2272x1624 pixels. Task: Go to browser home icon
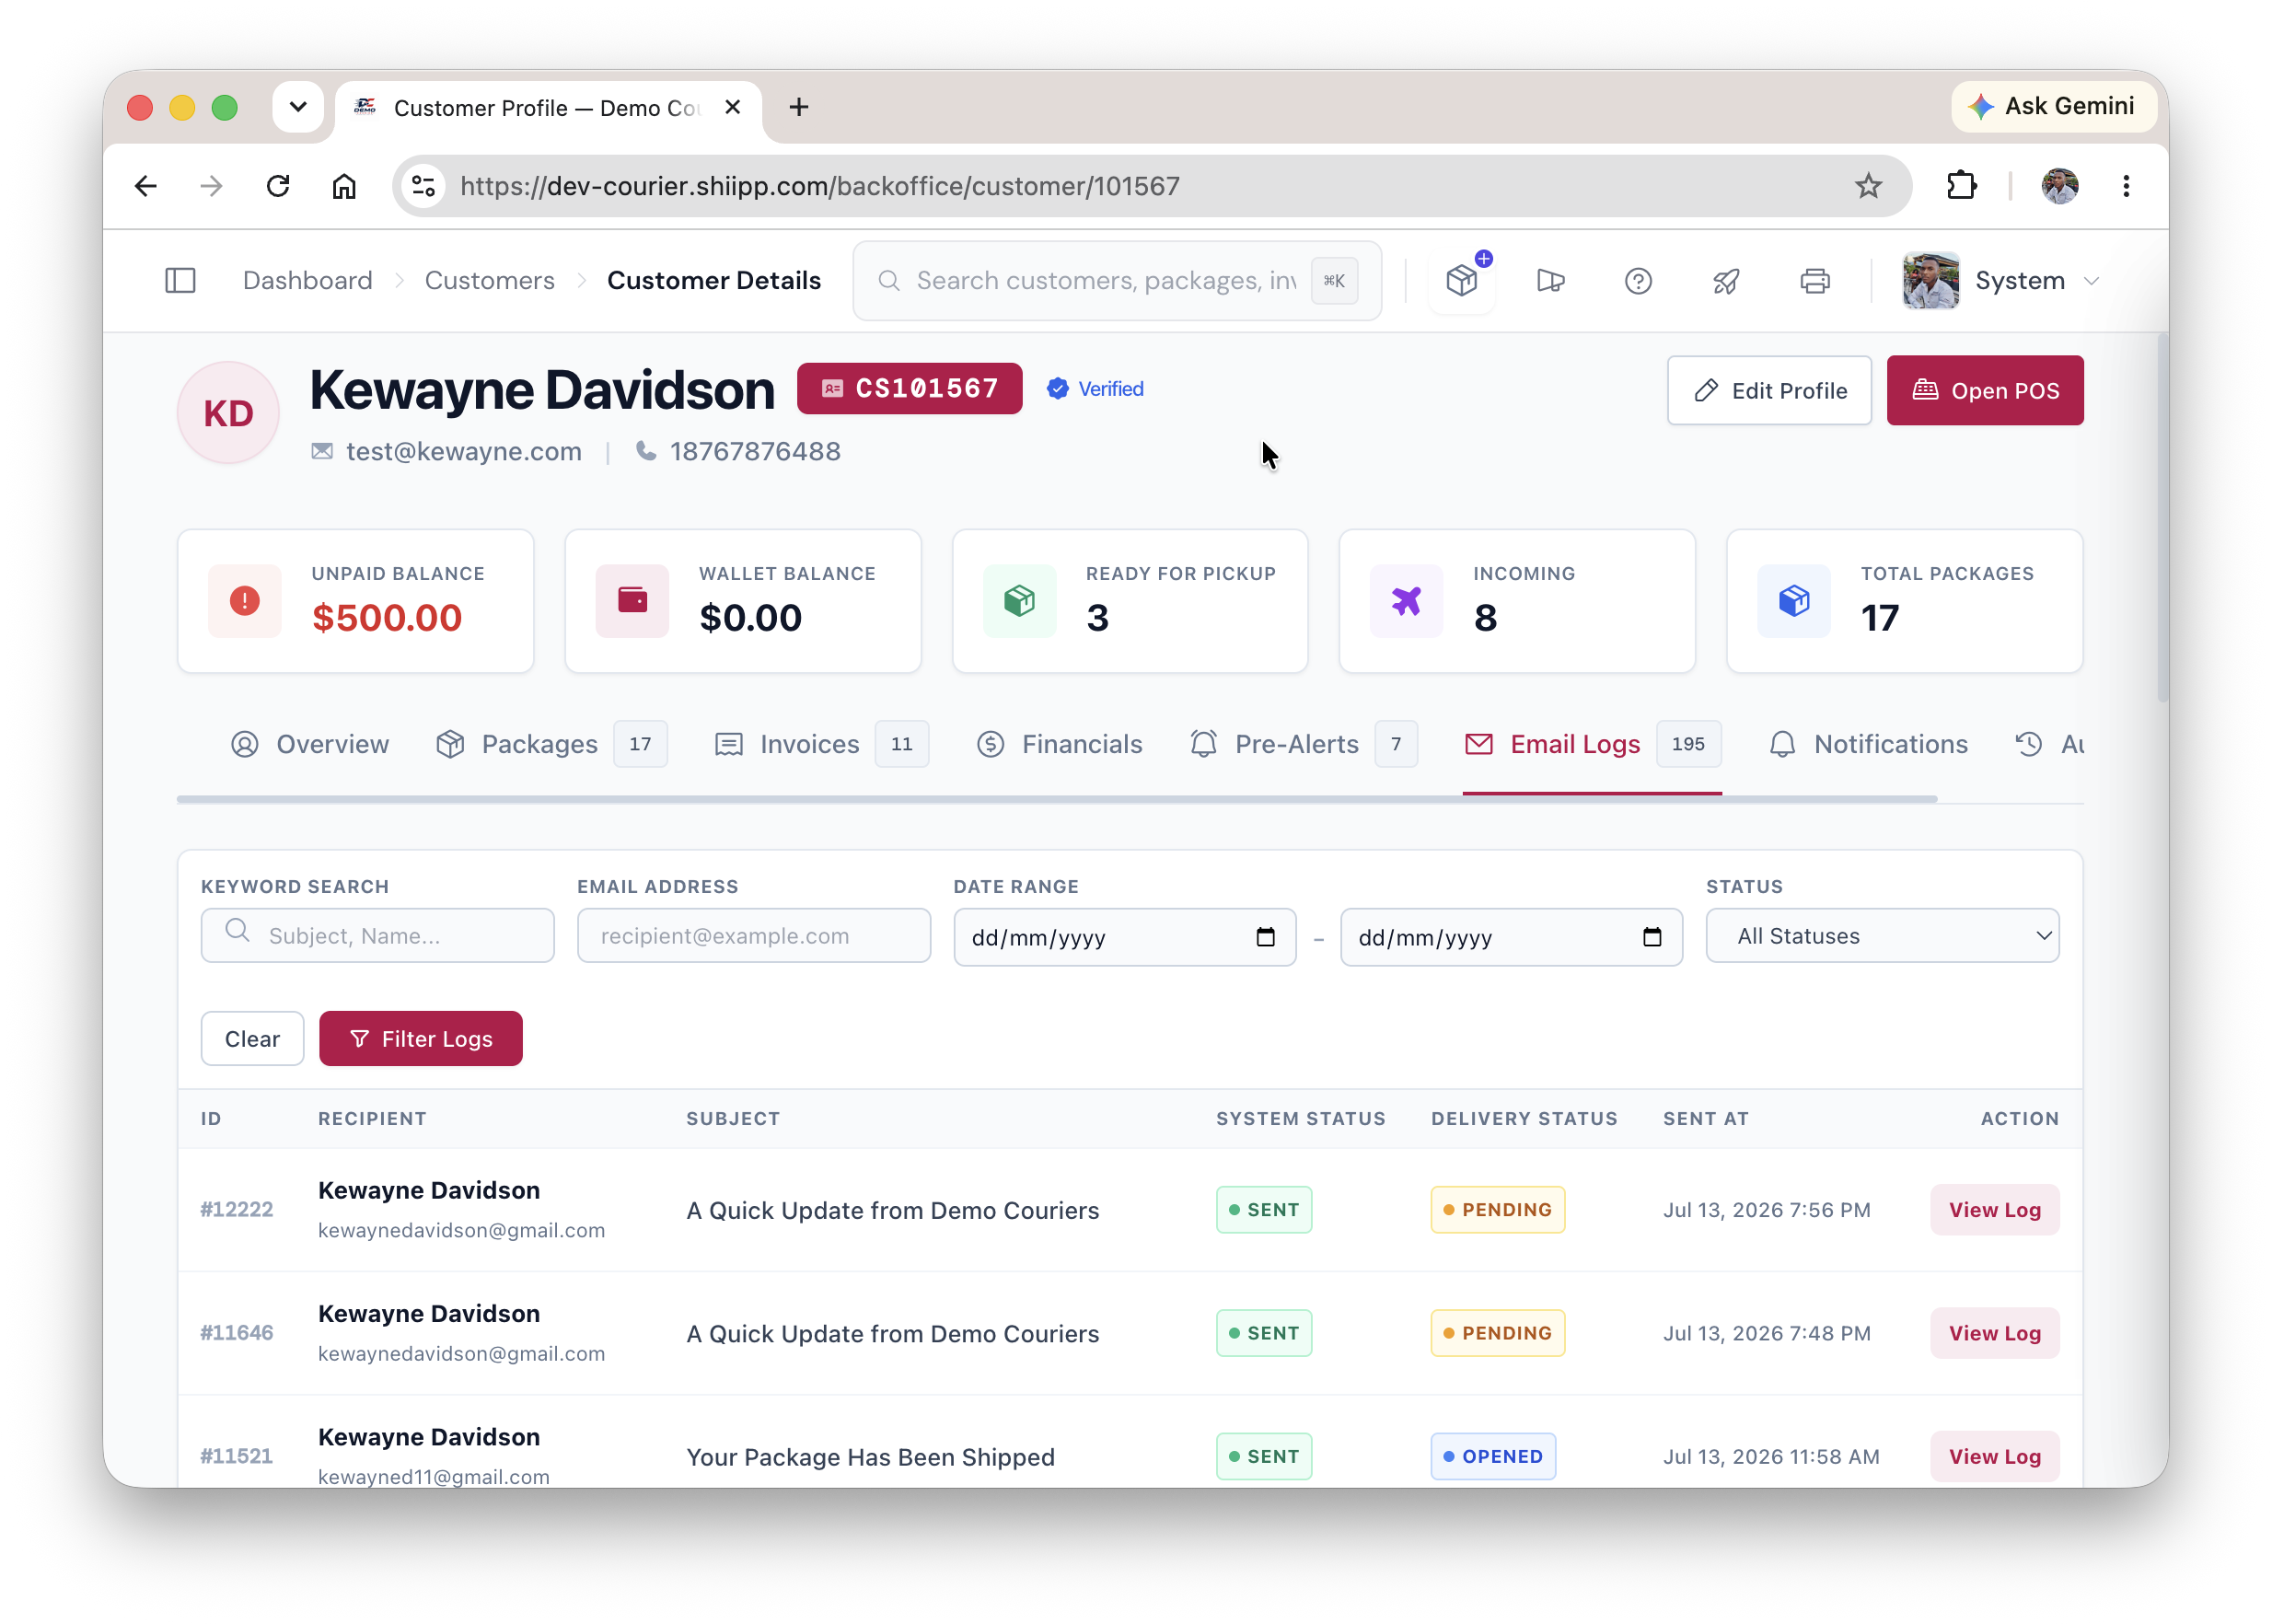pyautogui.click(x=344, y=186)
